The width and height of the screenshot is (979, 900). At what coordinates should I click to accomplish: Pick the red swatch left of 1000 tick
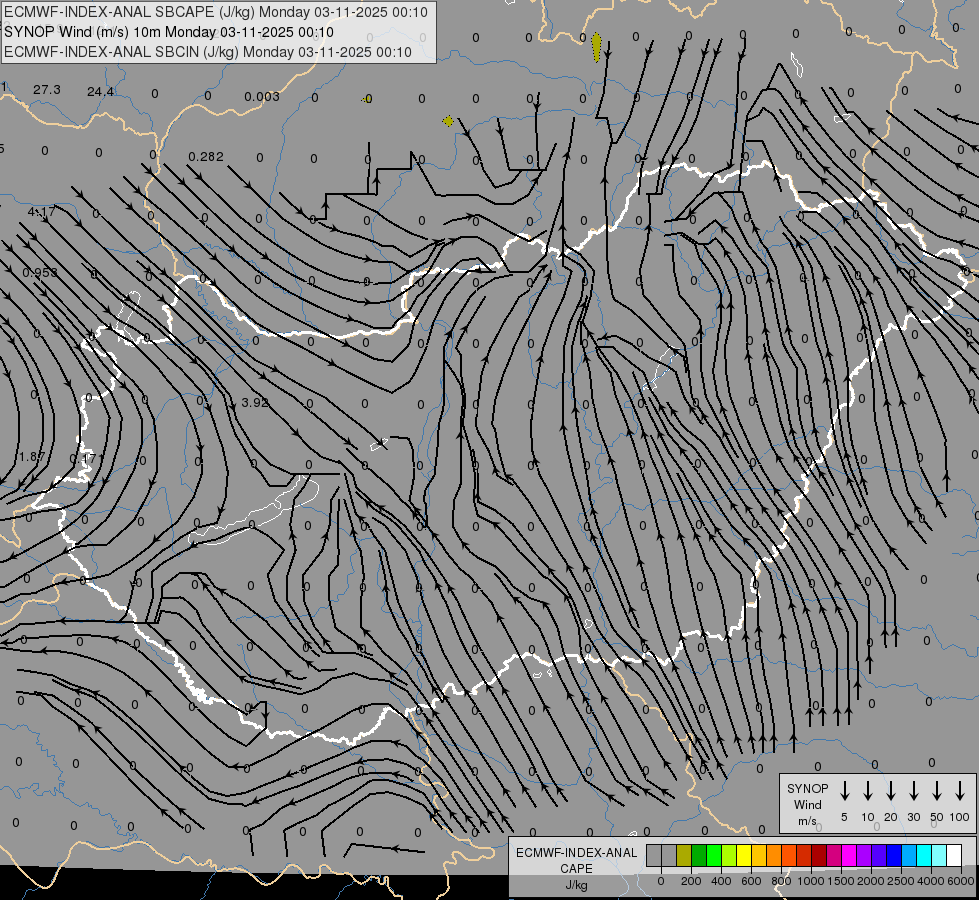805,856
